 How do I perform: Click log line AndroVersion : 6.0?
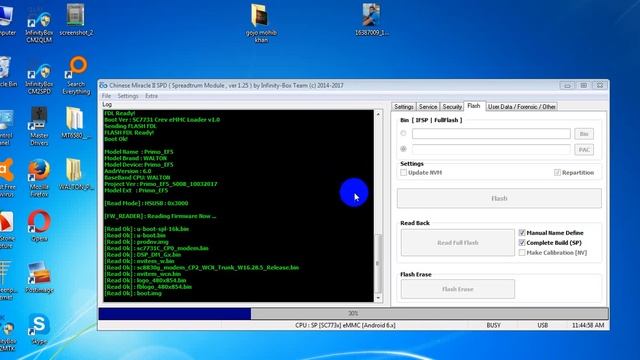[128, 171]
